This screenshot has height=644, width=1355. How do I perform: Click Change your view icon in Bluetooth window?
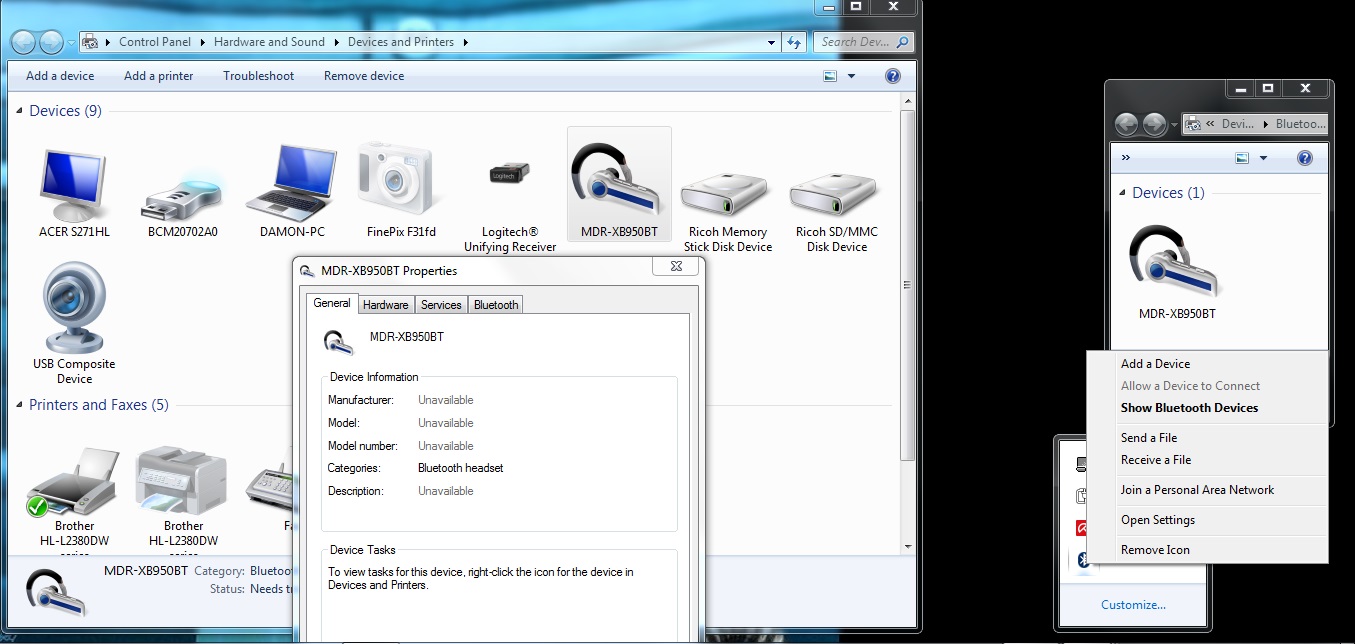[x=1242, y=158]
